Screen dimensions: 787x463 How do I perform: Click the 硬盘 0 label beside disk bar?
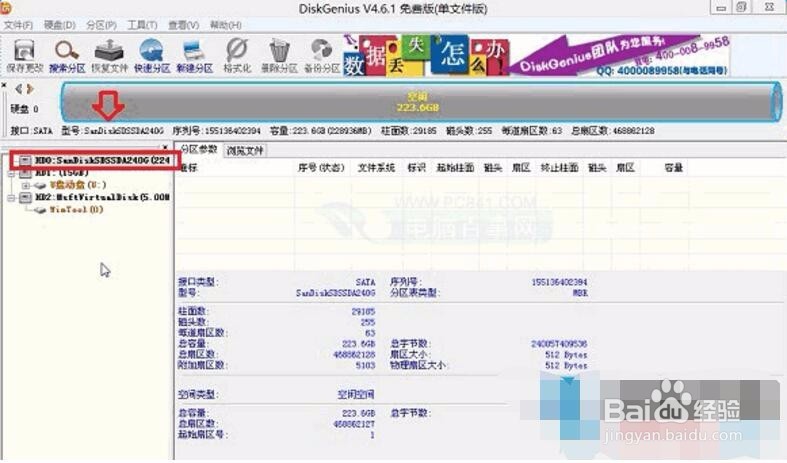24,109
